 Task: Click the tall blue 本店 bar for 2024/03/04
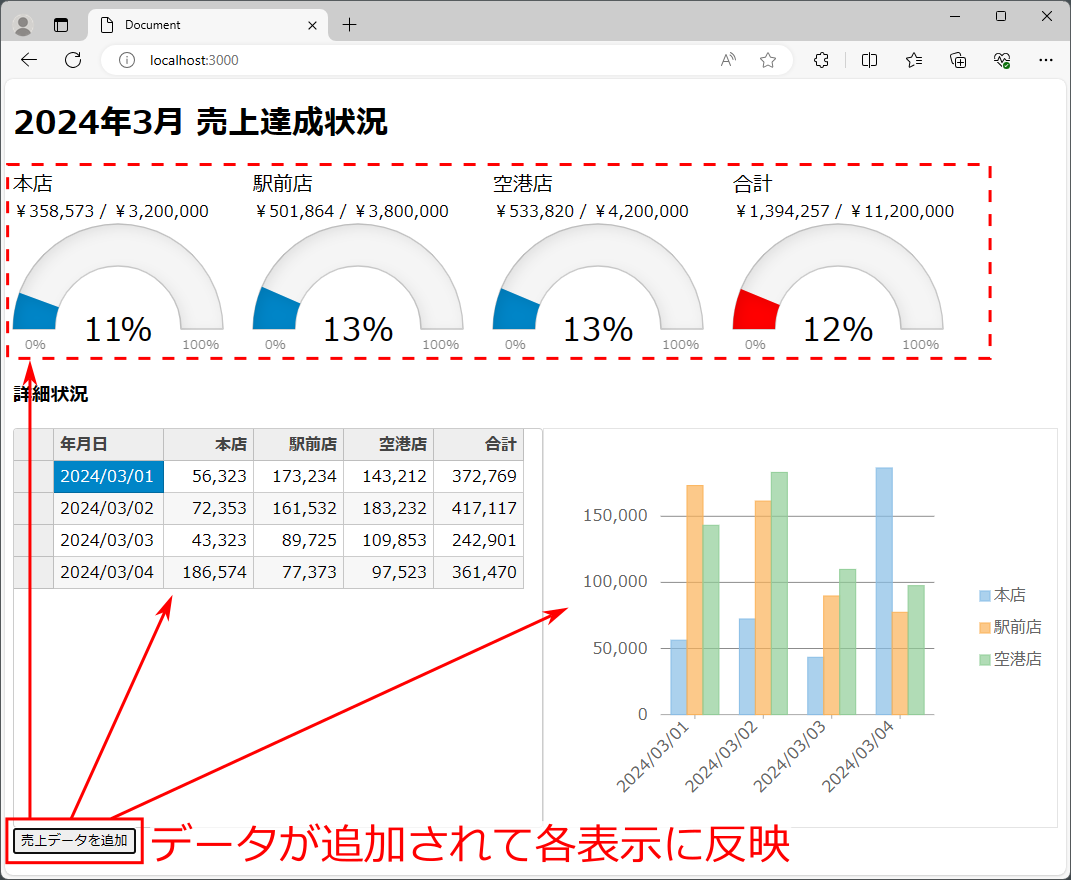point(884,591)
